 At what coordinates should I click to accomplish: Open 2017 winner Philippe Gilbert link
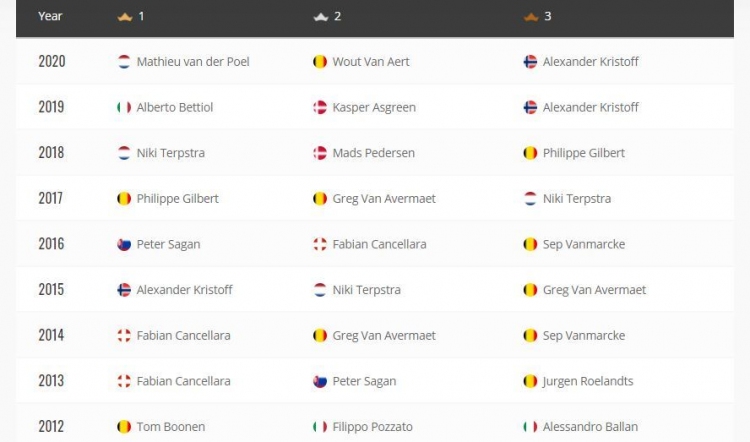[x=177, y=199]
